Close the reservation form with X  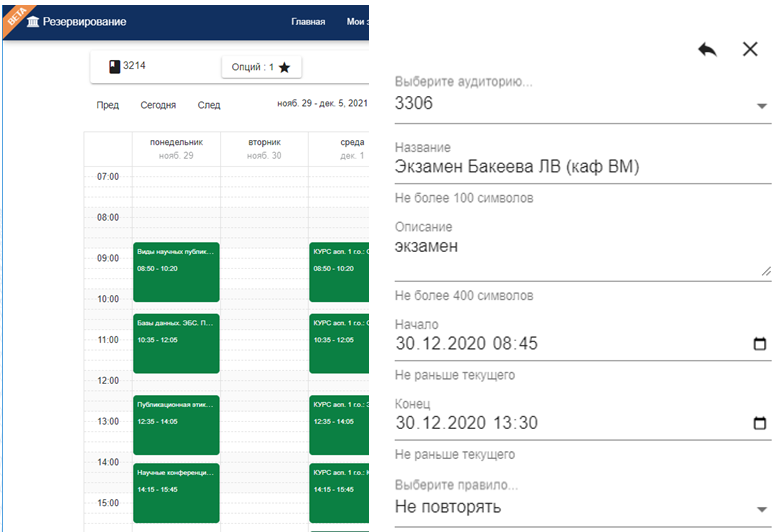click(x=750, y=50)
